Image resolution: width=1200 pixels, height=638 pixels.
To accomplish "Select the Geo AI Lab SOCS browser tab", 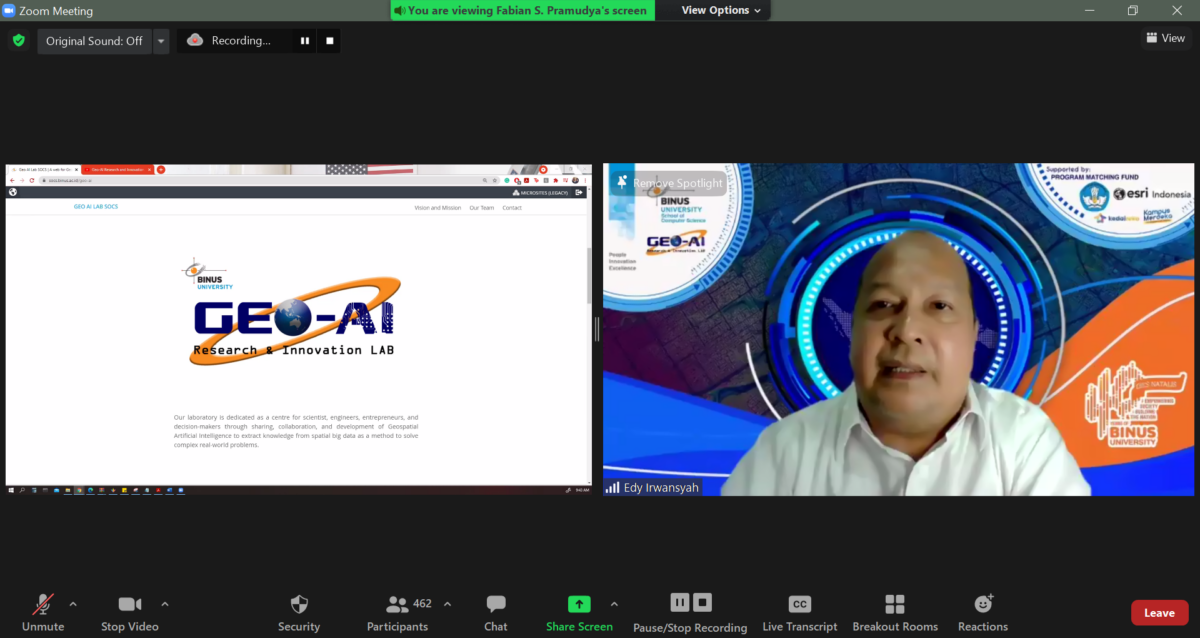I will tap(44, 170).
